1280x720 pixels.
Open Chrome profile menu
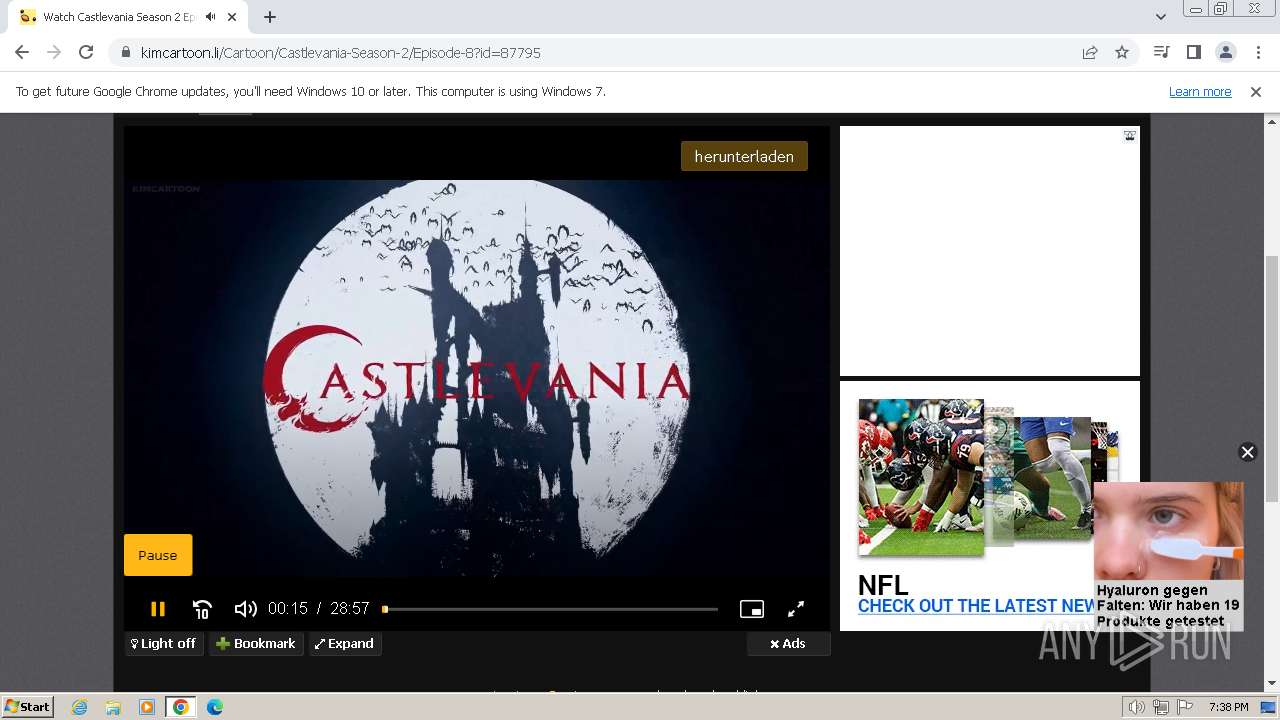point(1225,53)
